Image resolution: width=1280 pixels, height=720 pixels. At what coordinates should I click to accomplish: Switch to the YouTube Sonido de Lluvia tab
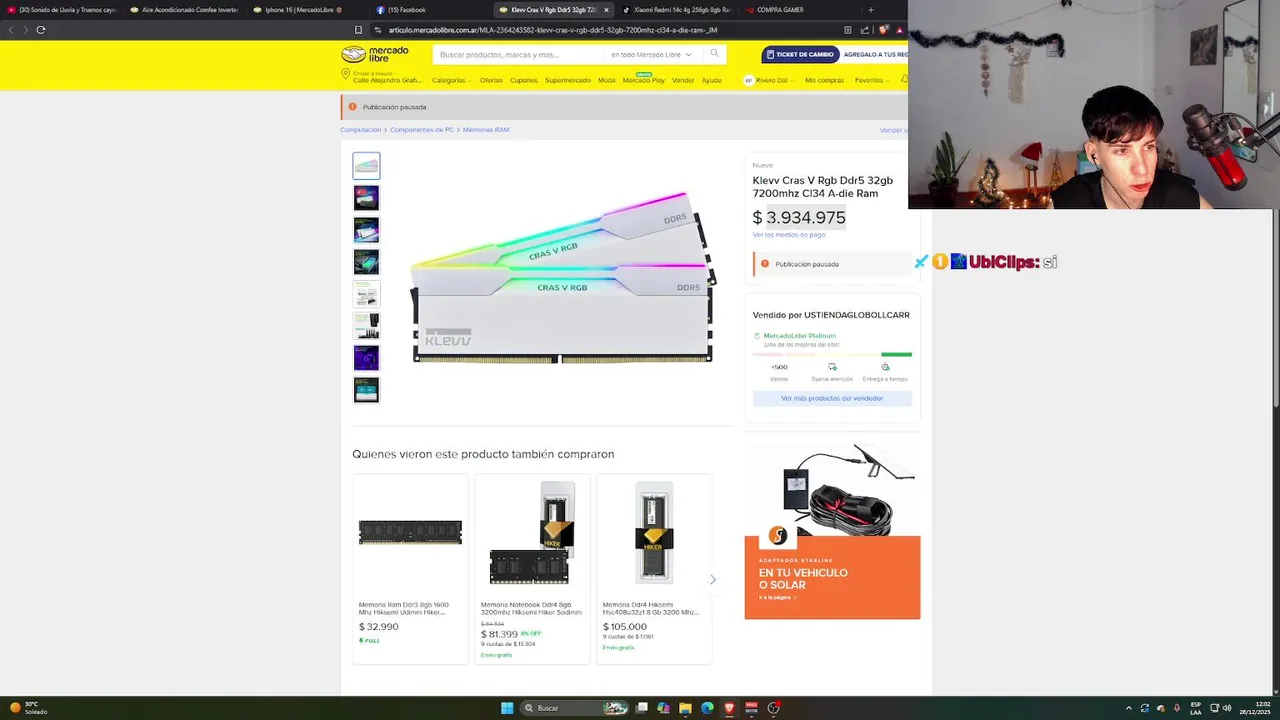[62, 10]
